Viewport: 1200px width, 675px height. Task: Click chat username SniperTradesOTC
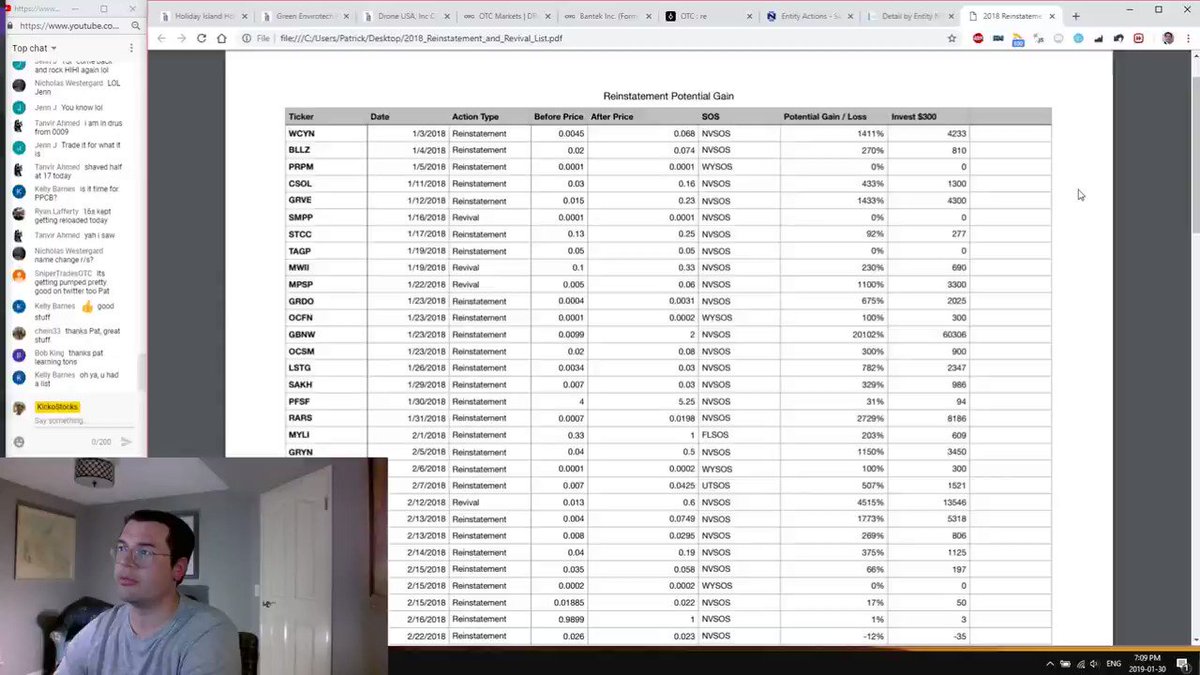[64, 273]
